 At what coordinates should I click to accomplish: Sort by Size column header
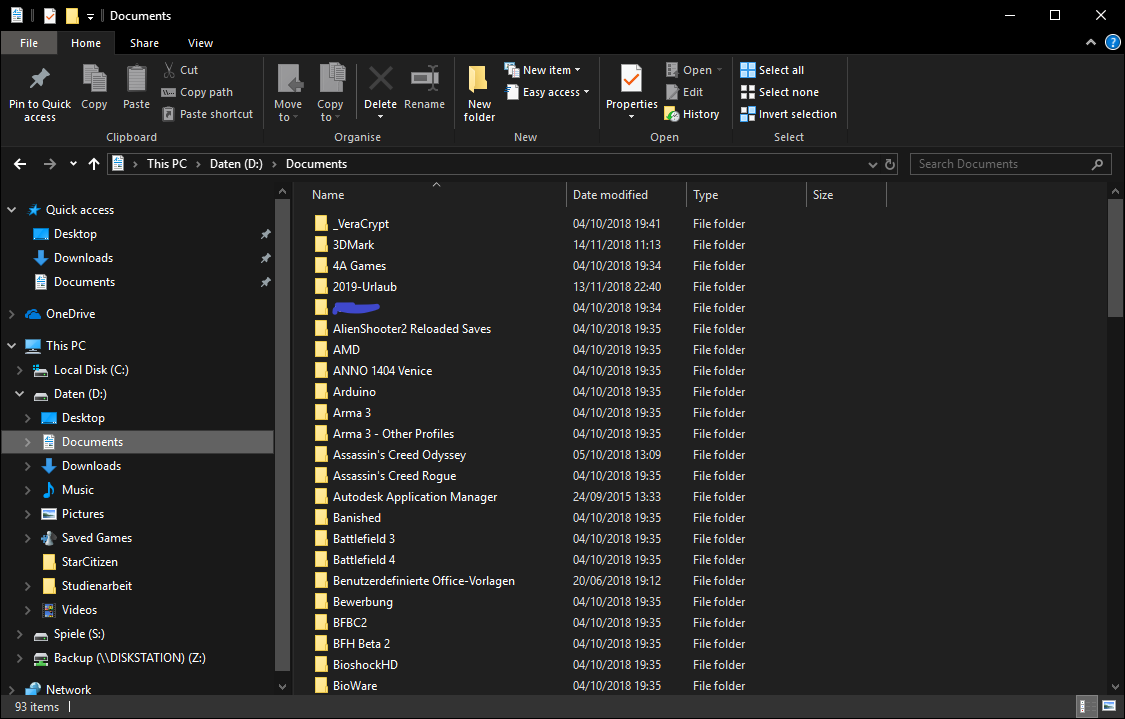[x=847, y=195]
